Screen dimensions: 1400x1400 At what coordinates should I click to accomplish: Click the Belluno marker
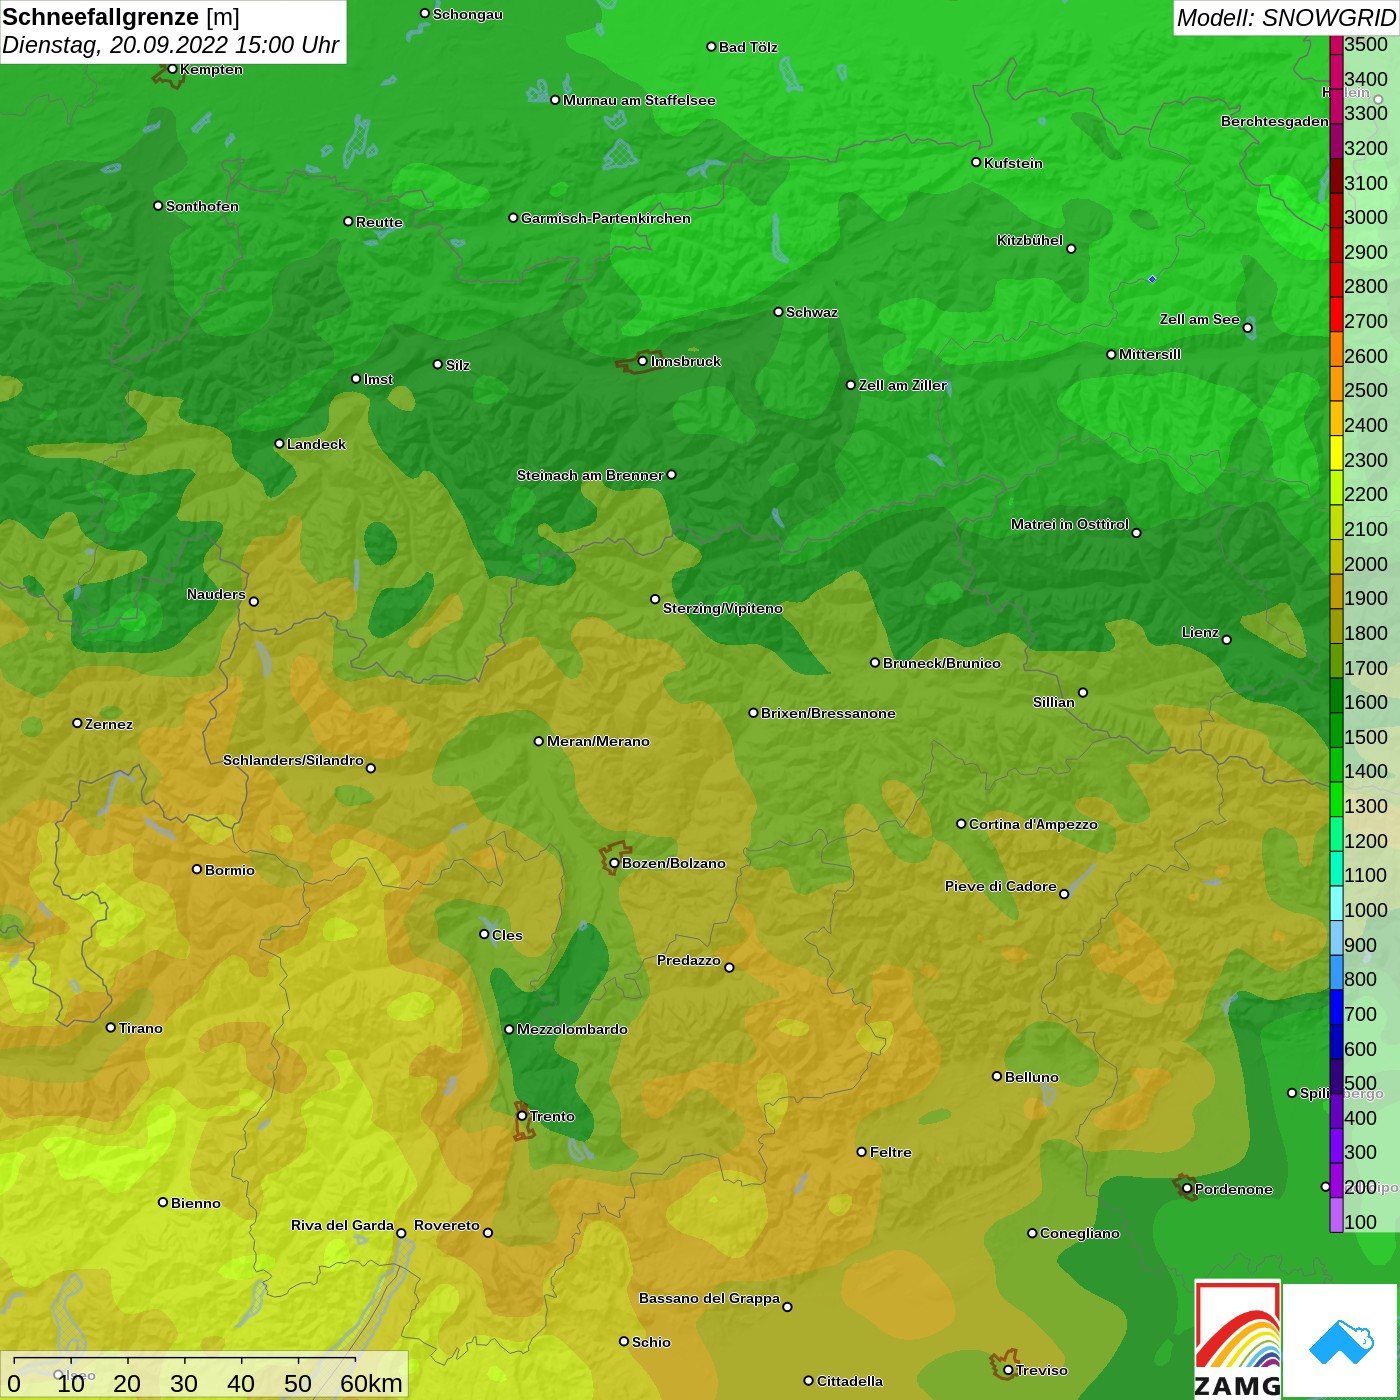pos(997,1076)
